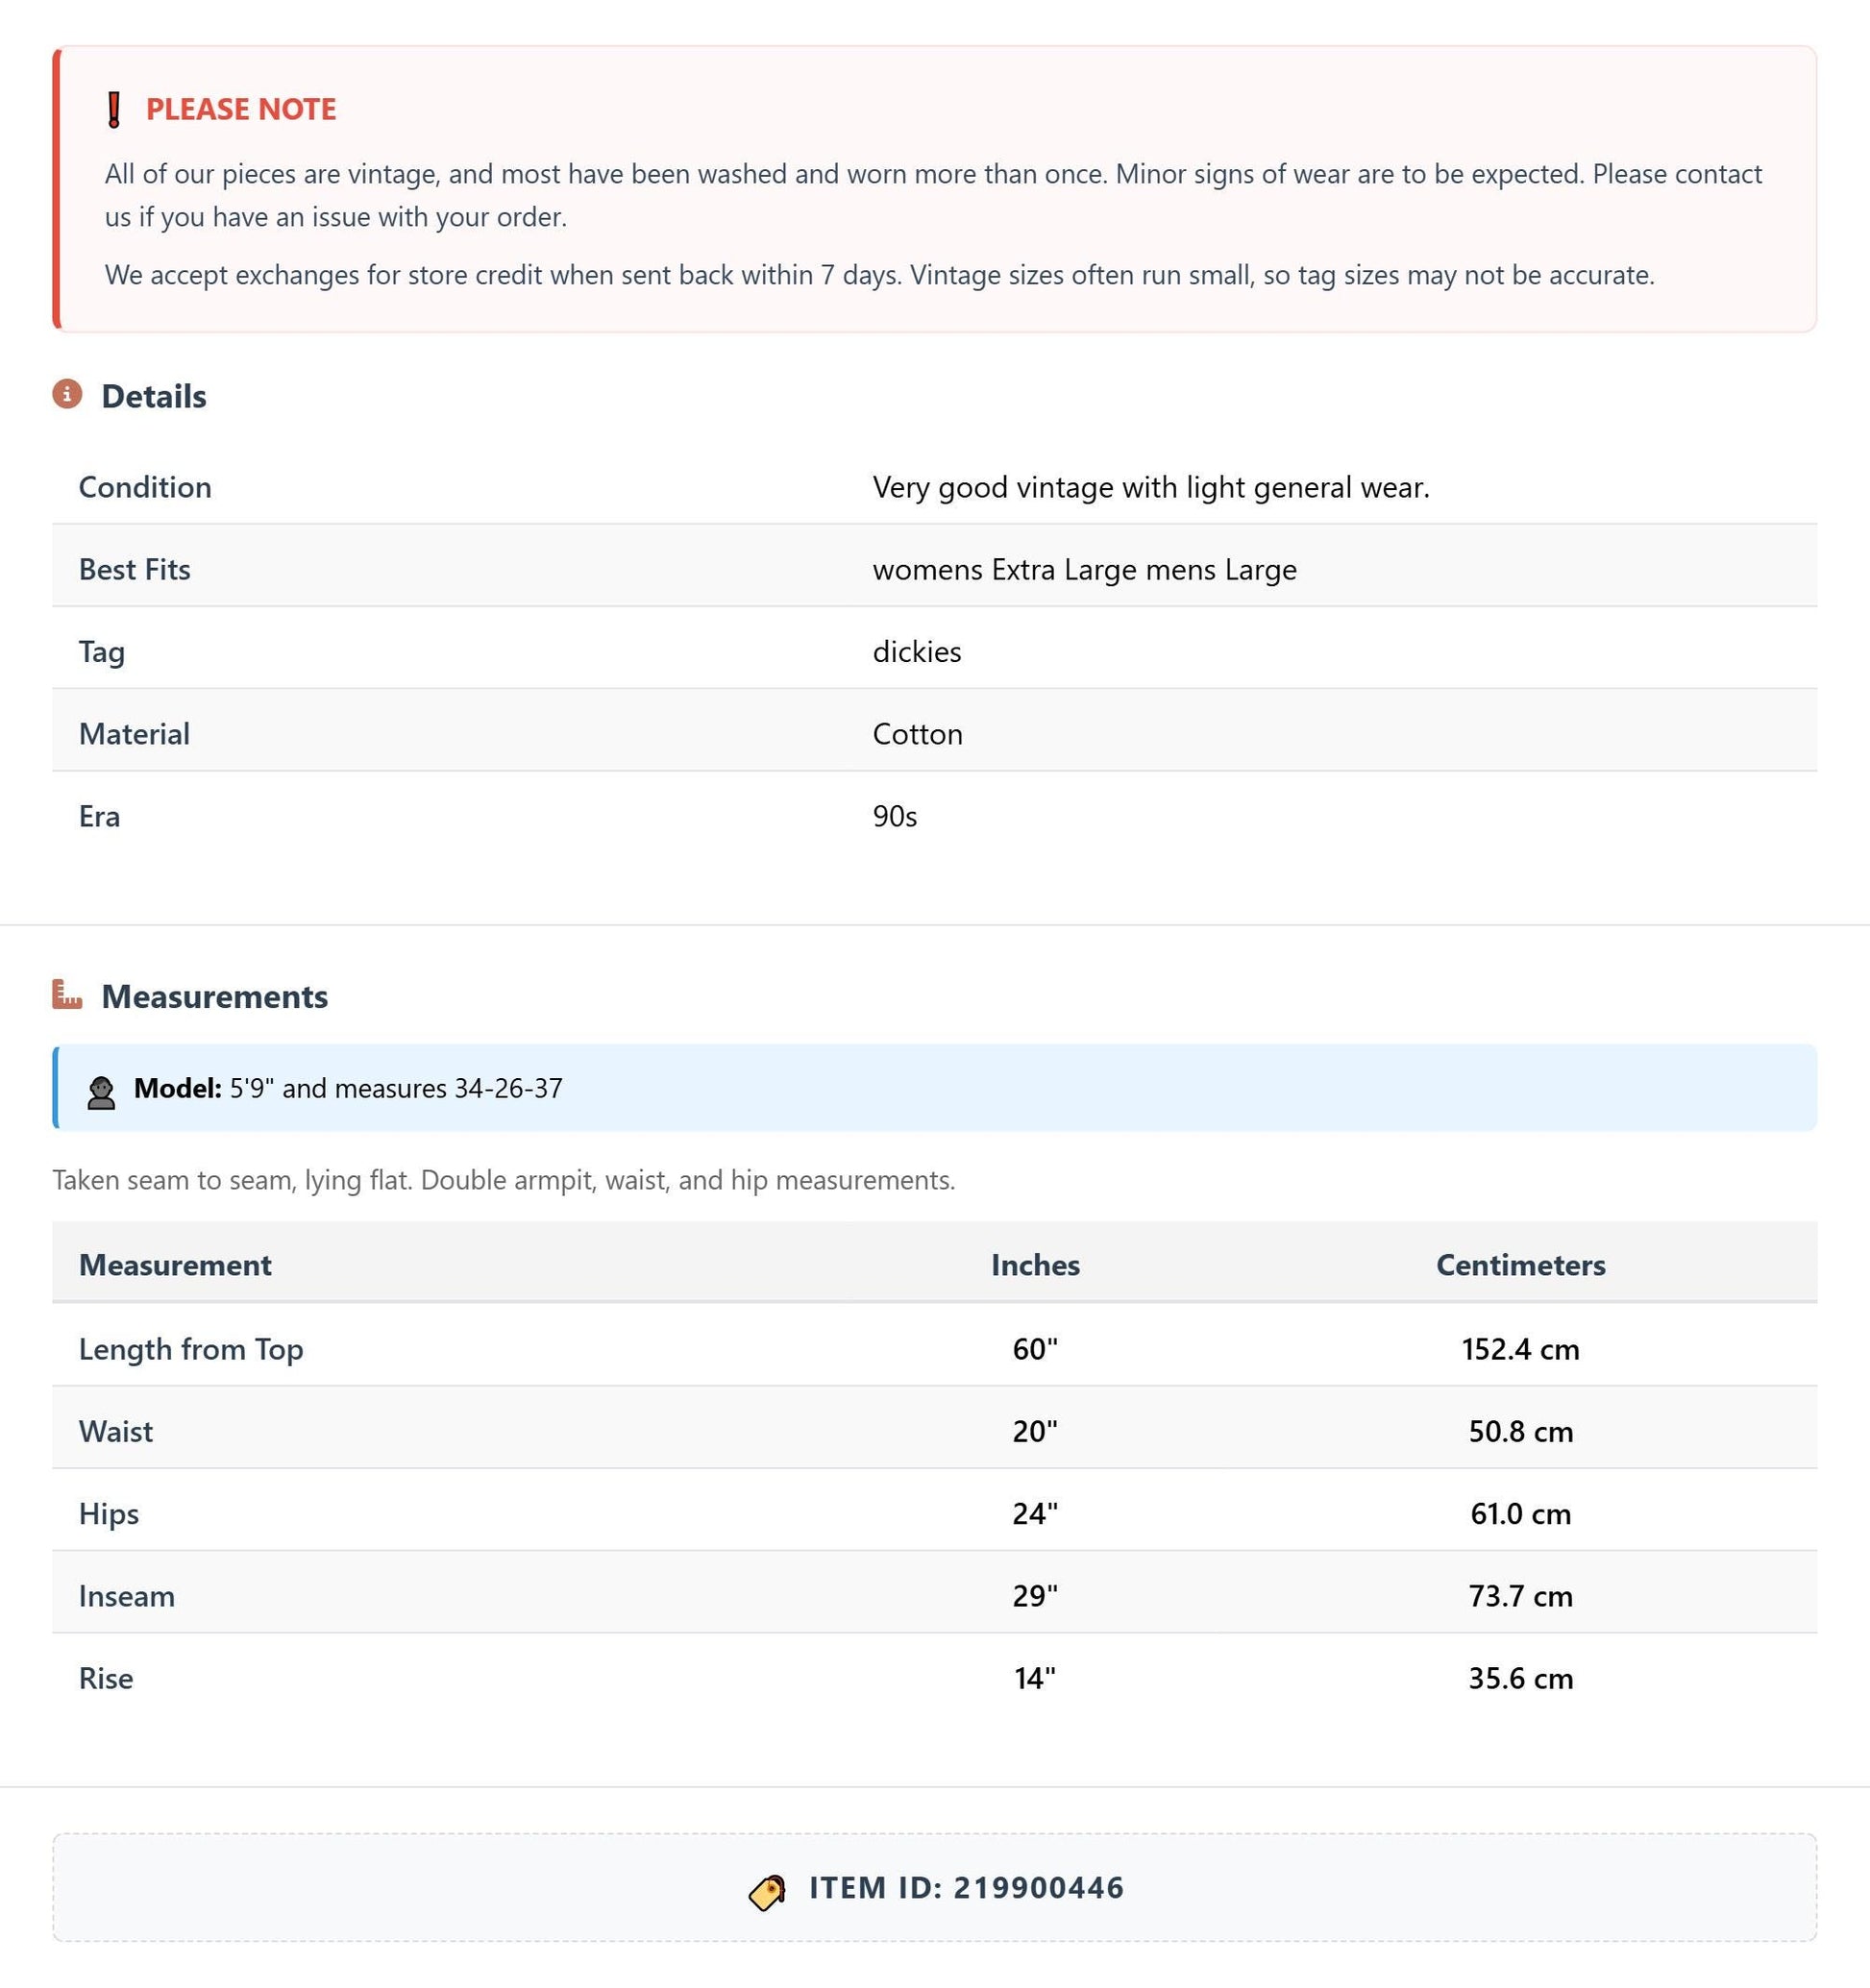Click the 90s era value
The height and width of the screenshot is (1988, 1870).
coord(895,816)
